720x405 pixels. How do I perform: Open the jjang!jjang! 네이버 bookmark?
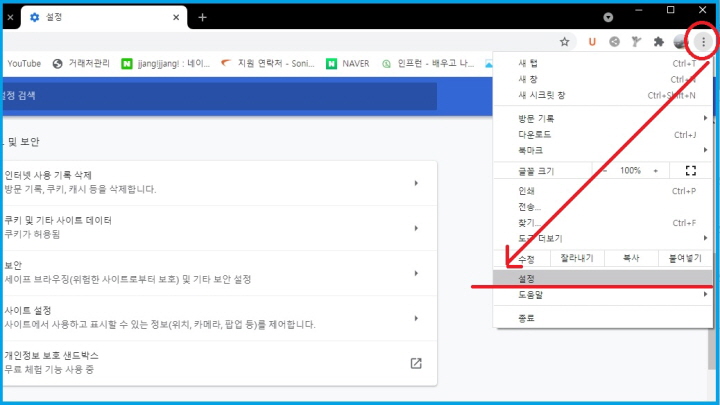click(166, 63)
